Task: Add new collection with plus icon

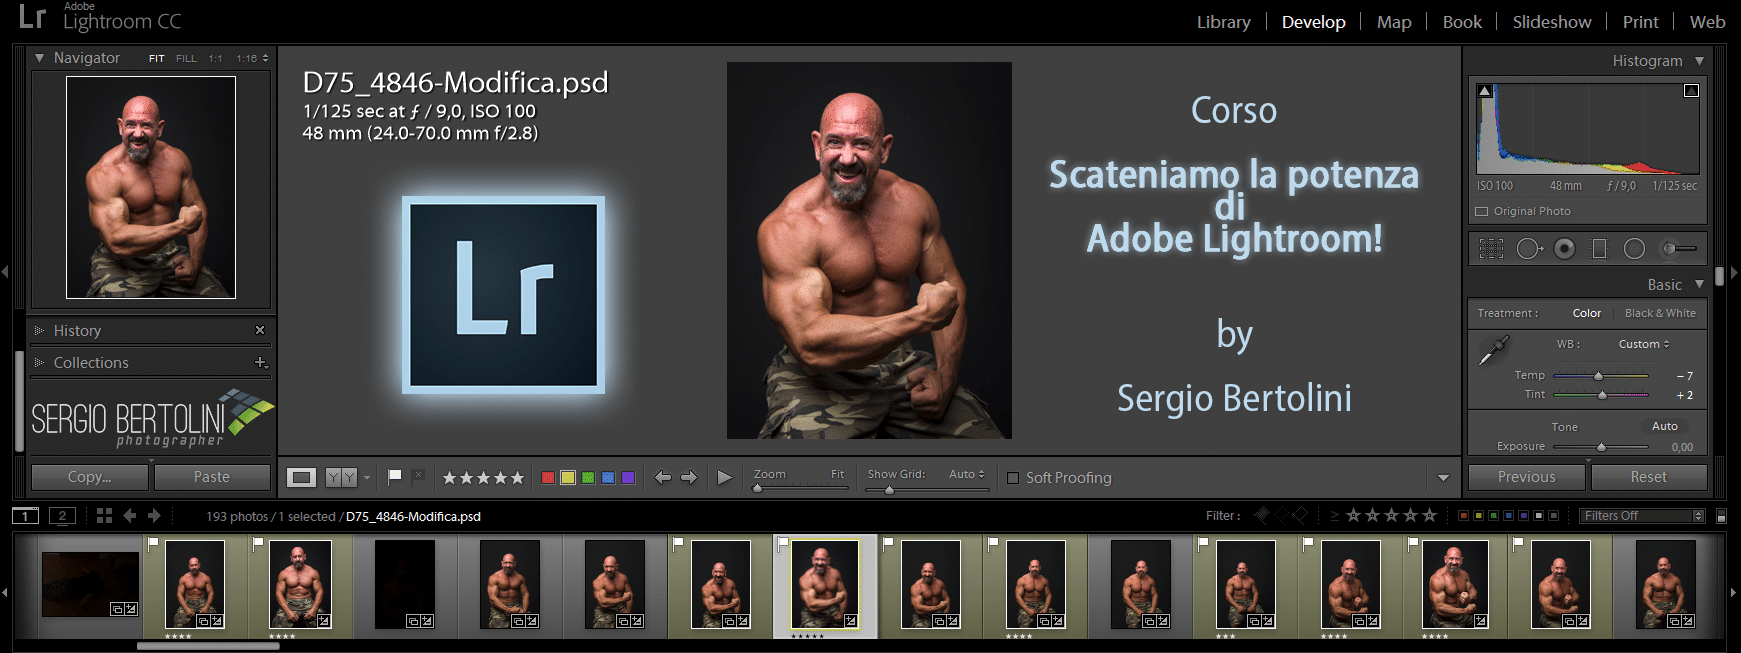Action: click(260, 362)
